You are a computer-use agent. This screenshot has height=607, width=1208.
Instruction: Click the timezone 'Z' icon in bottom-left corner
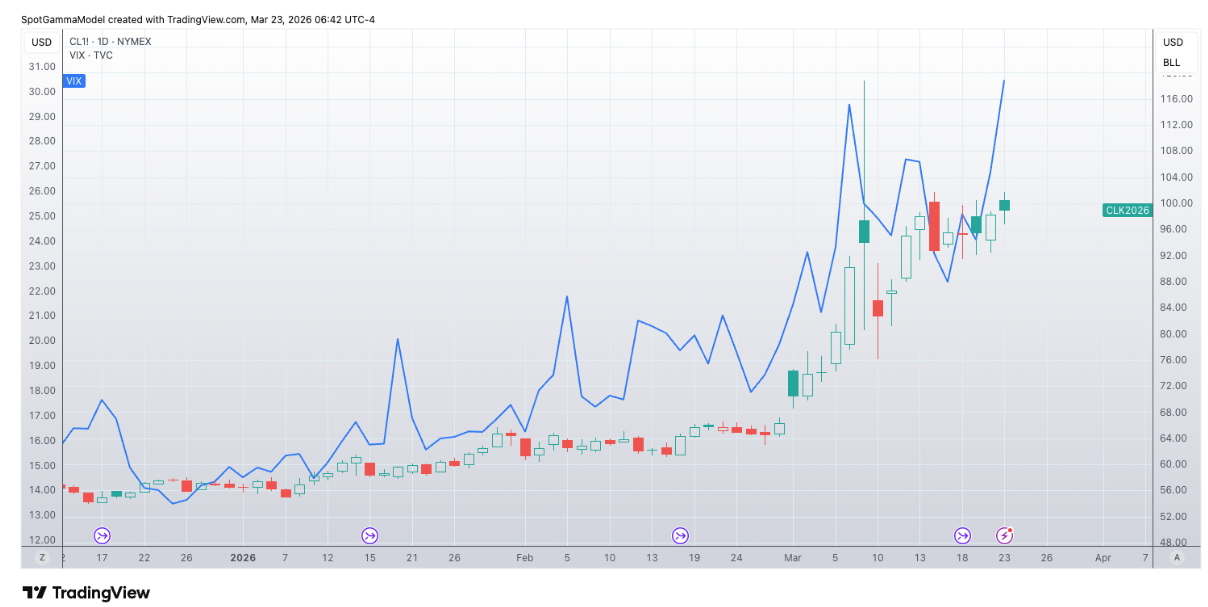(41, 557)
